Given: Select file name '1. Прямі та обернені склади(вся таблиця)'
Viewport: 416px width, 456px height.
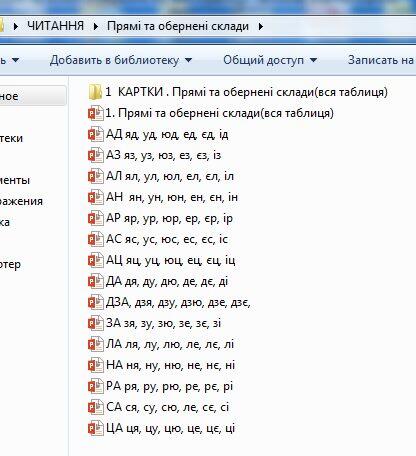Looking at the screenshot, I should 219,113.
